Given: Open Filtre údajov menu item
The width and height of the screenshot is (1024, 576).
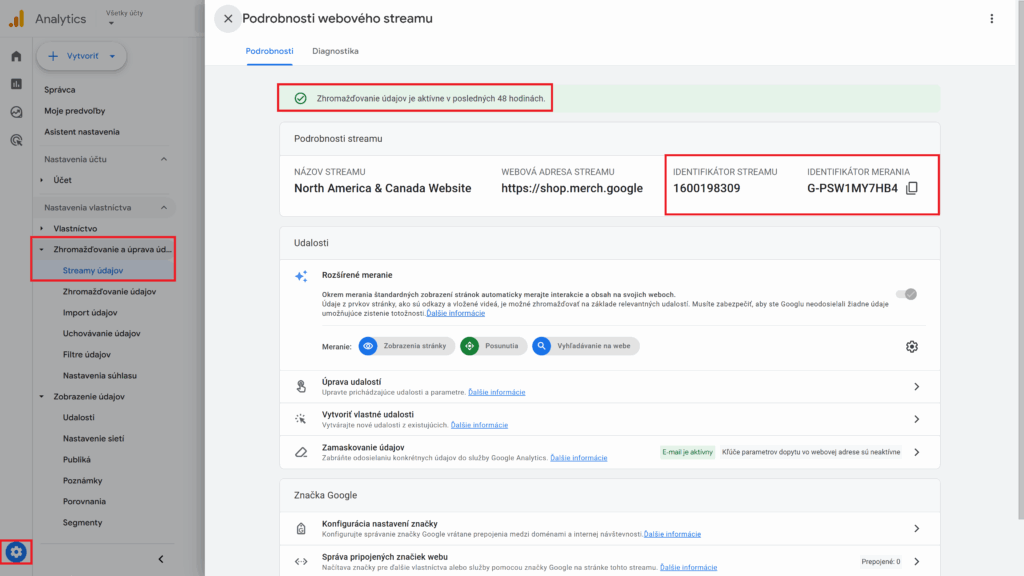Looking at the screenshot, I should pos(87,355).
